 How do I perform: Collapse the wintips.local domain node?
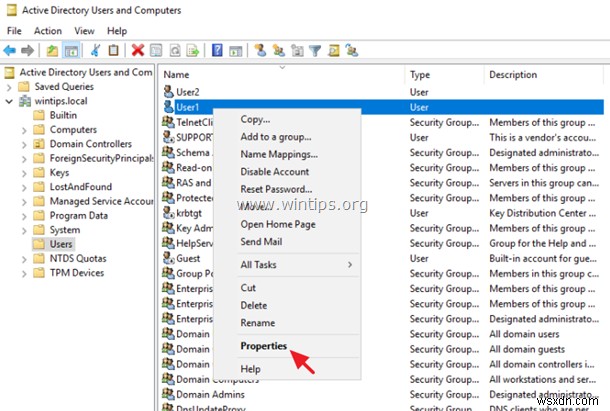click(x=9, y=102)
